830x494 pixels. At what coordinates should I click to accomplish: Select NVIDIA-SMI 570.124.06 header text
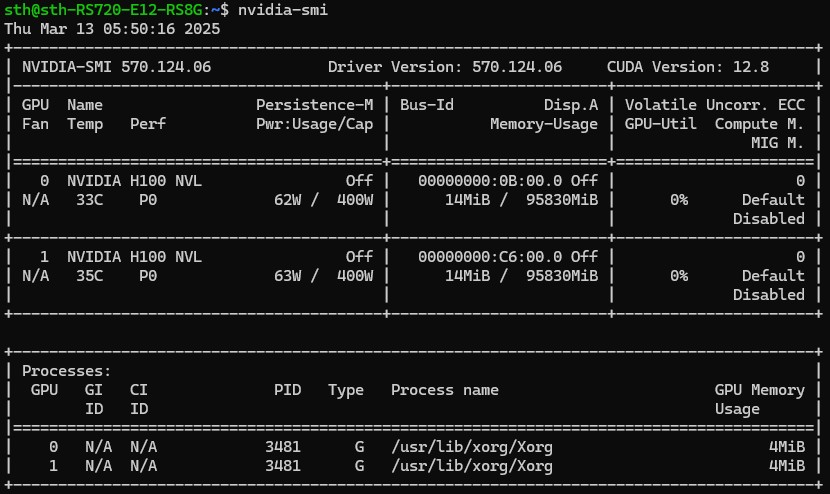coord(116,67)
